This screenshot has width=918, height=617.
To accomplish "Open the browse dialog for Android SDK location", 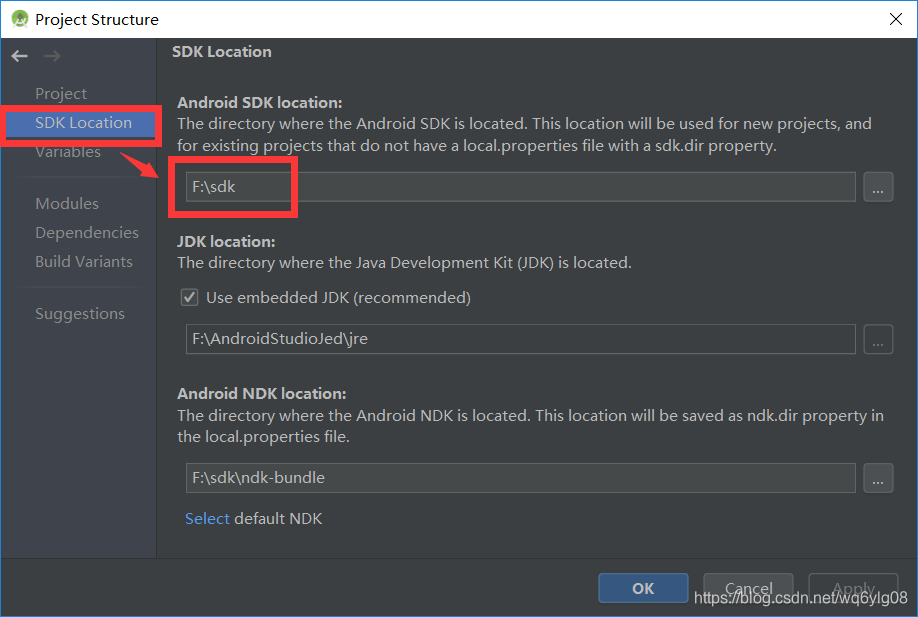I will 878,187.
